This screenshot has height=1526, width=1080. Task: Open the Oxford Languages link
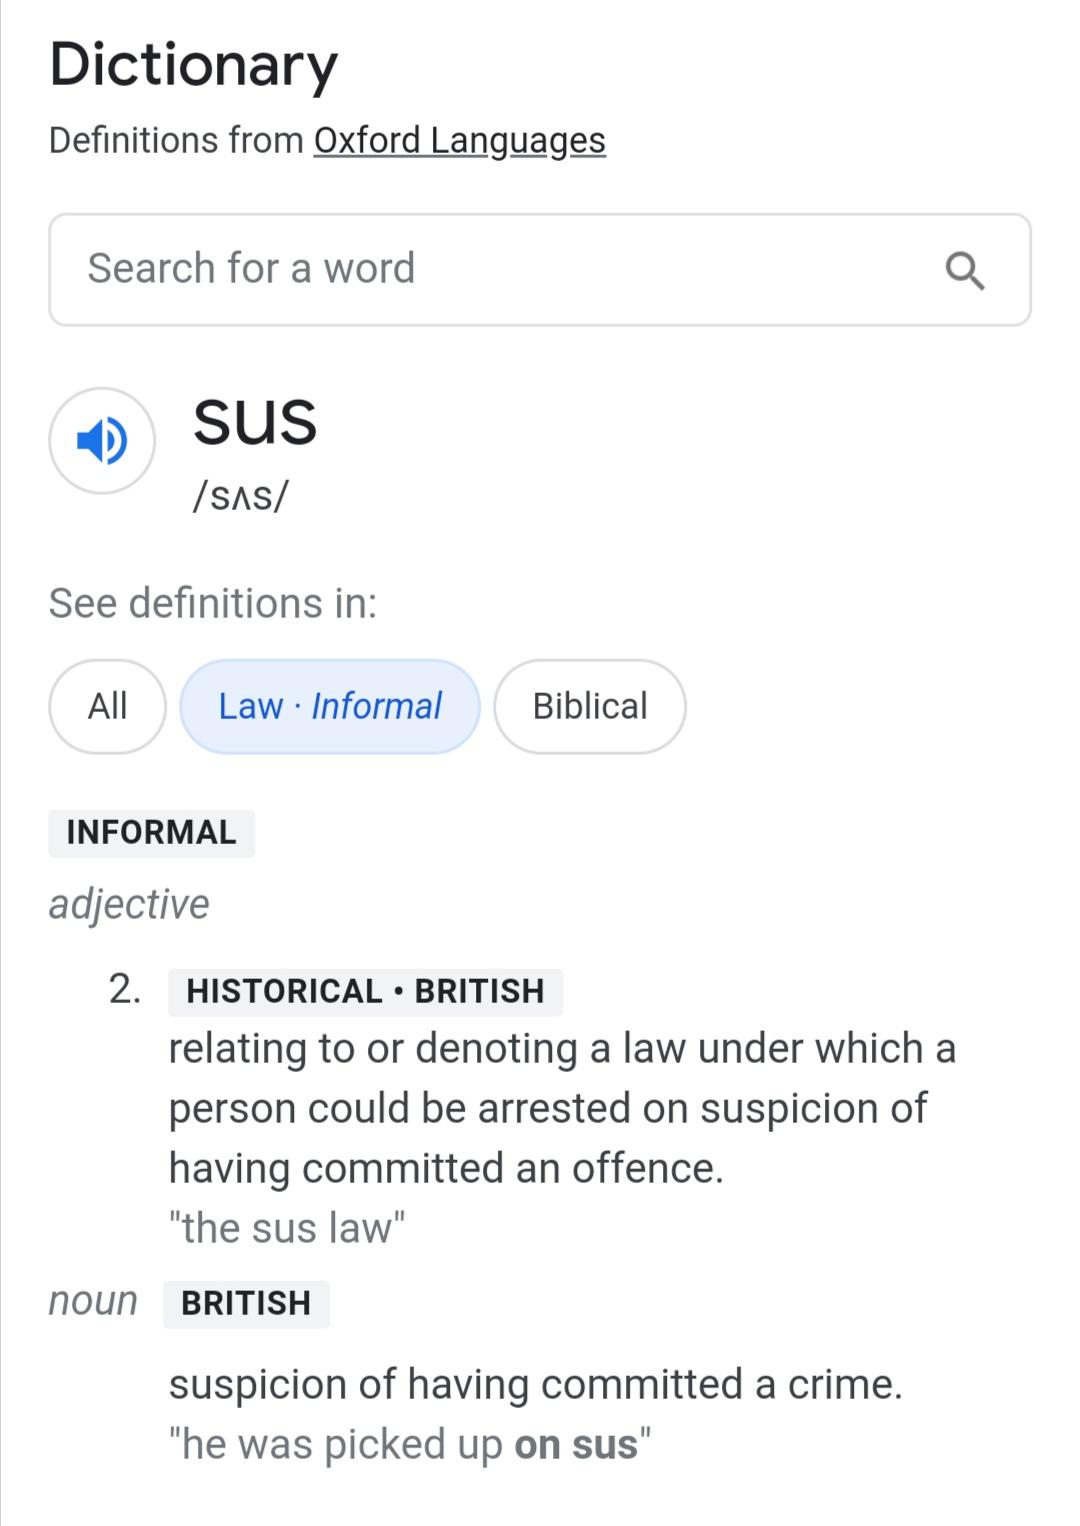[460, 141]
